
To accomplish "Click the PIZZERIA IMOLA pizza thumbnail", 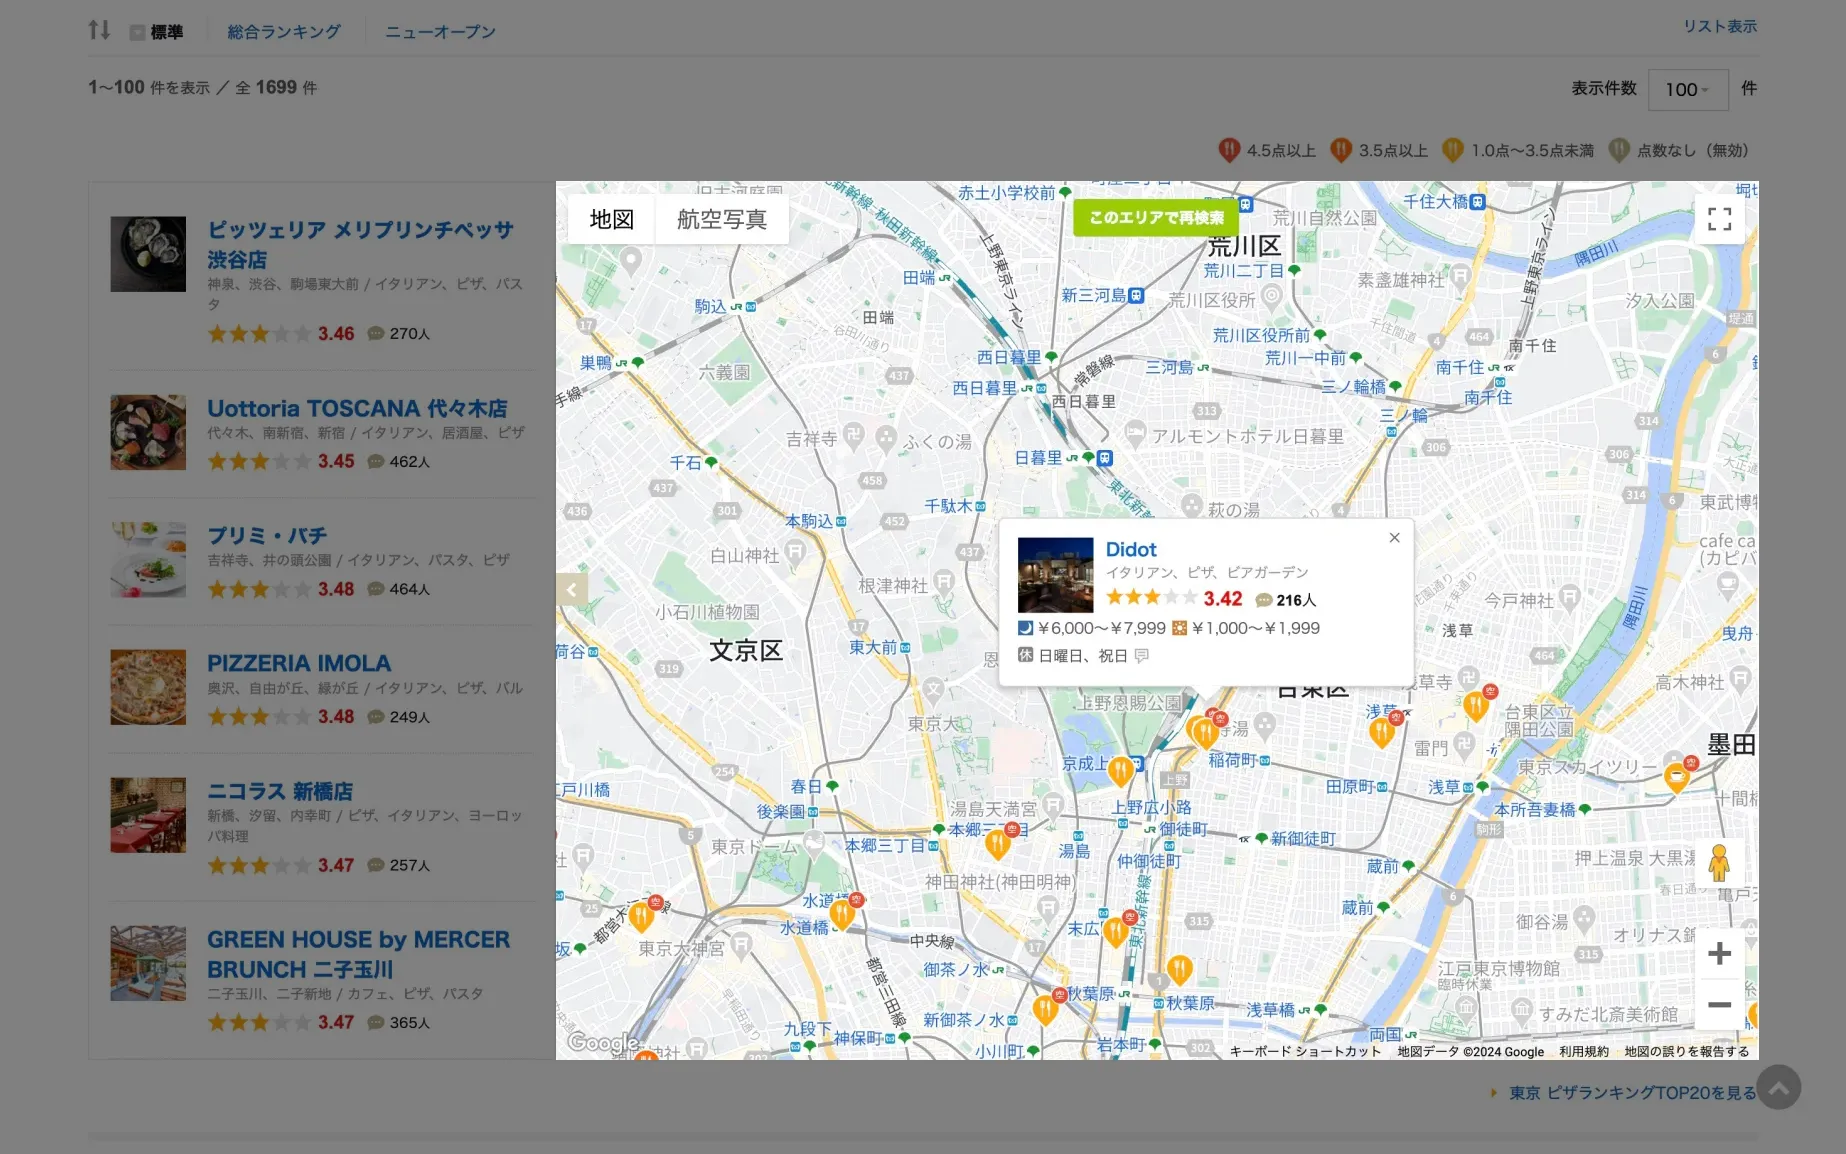I will (x=148, y=687).
